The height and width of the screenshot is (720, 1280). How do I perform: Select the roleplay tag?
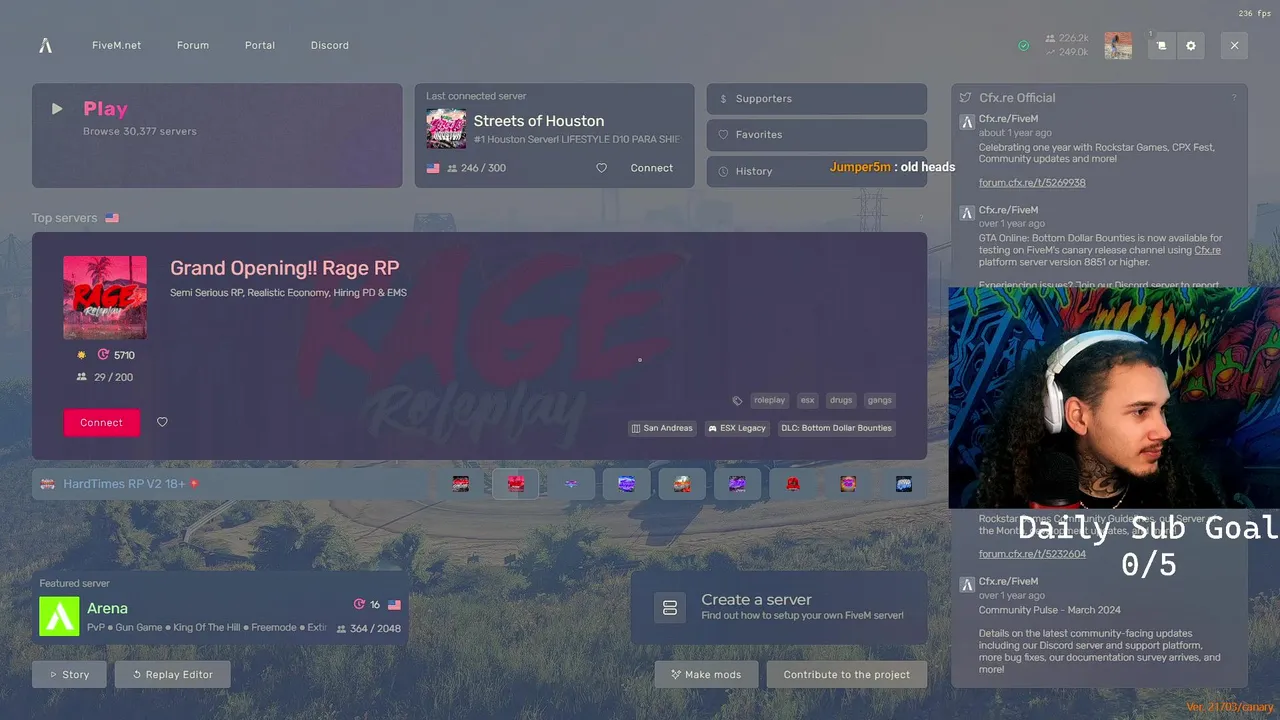pos(769,400)
